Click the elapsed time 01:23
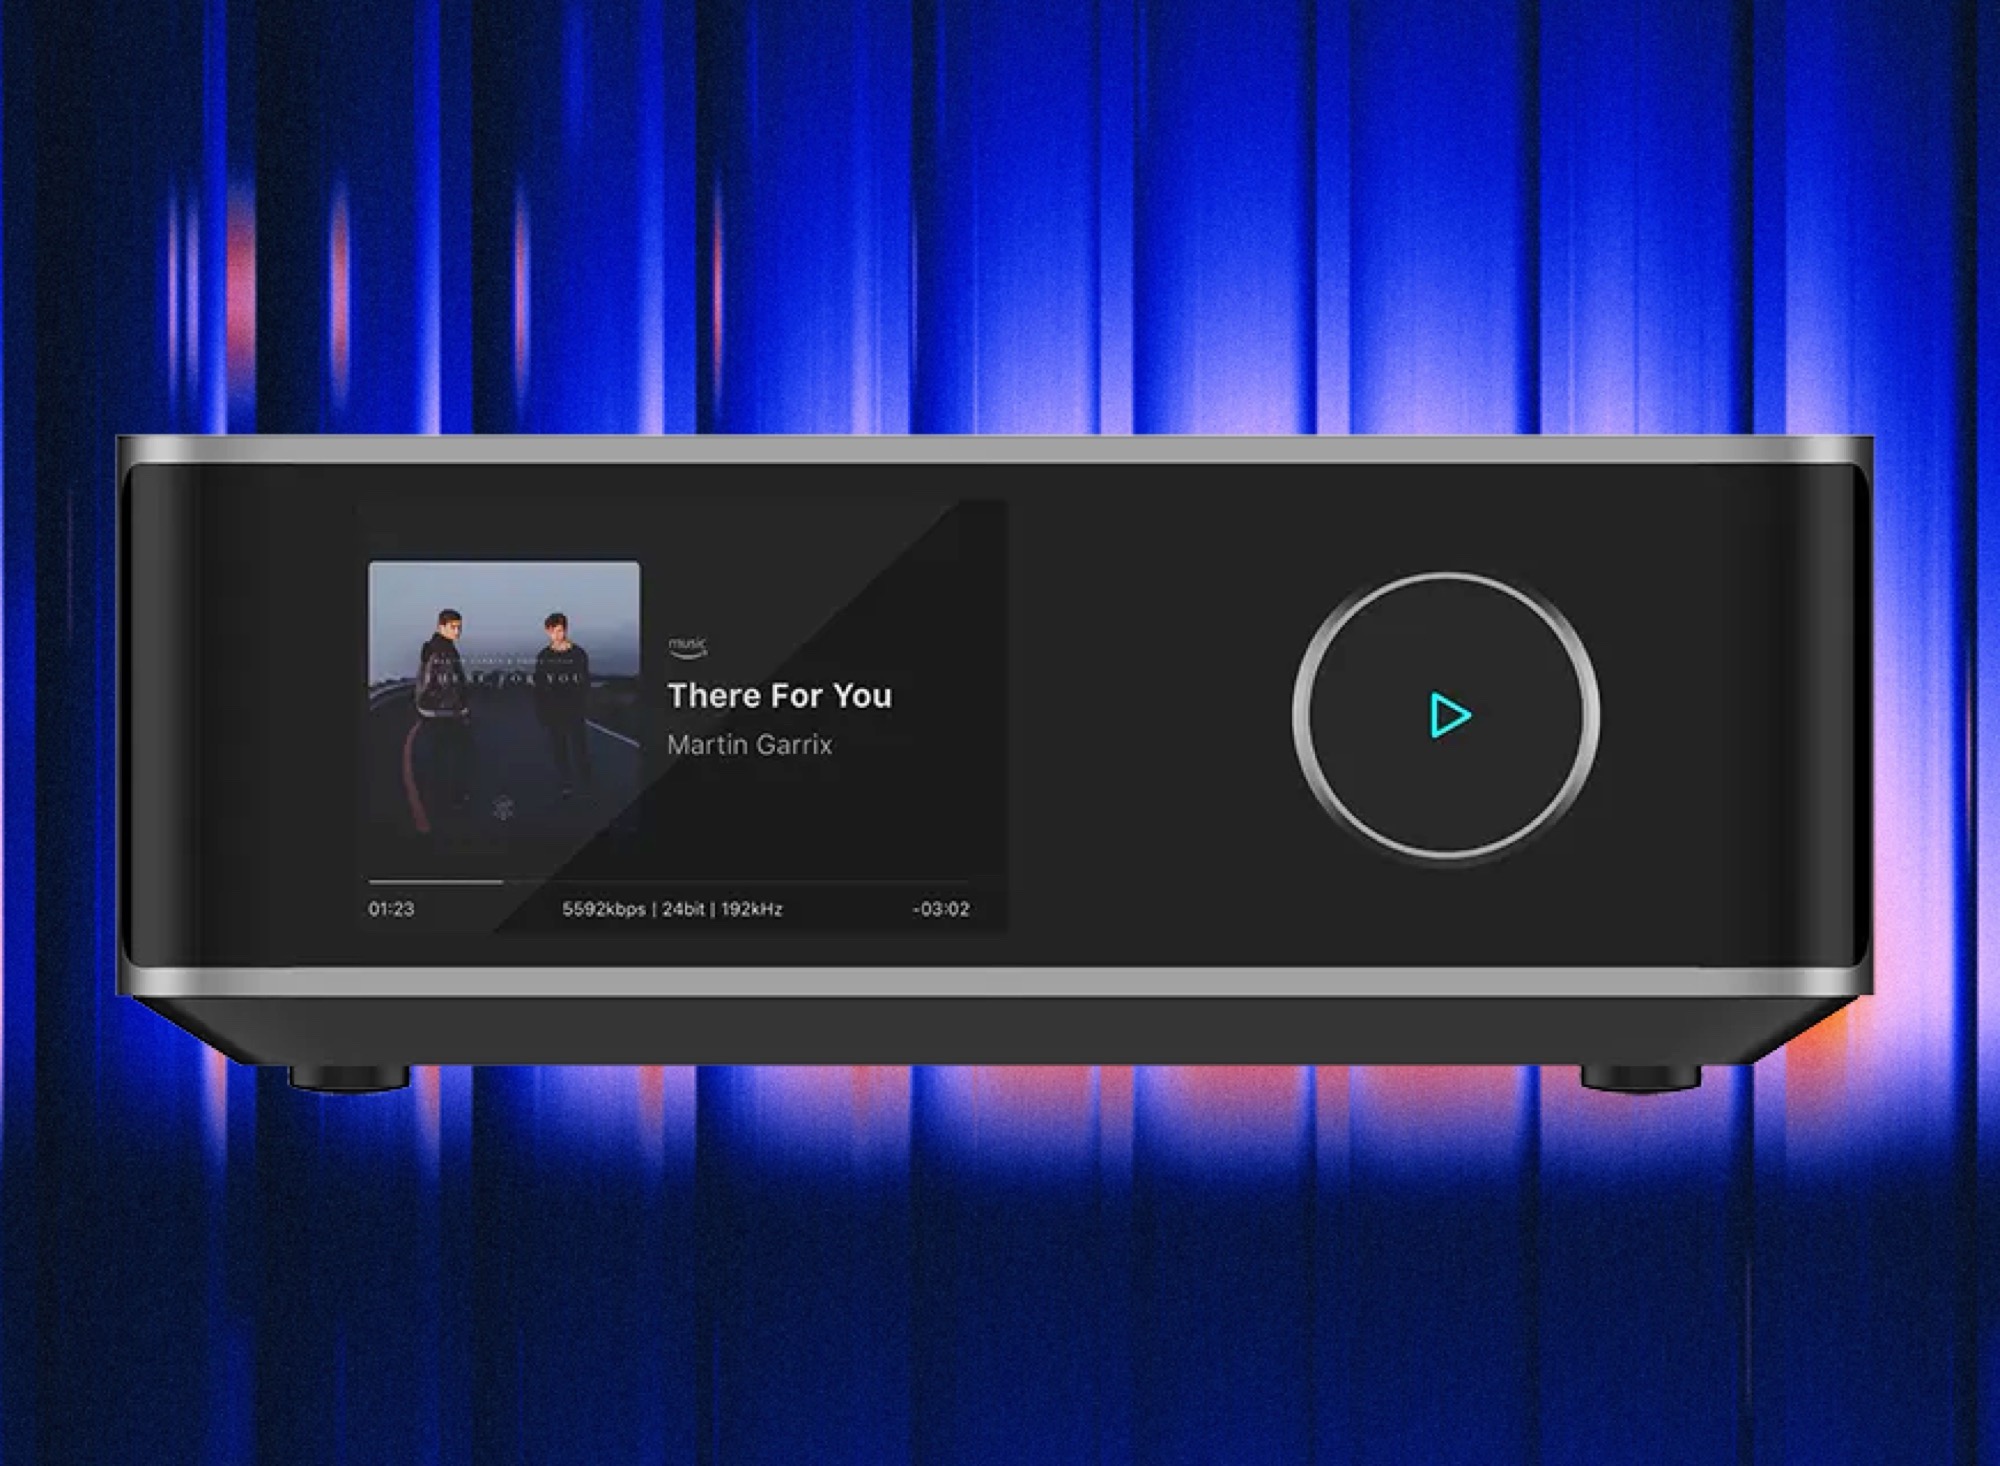Screen dimensions: 2000x1466 tap(391, 909)
